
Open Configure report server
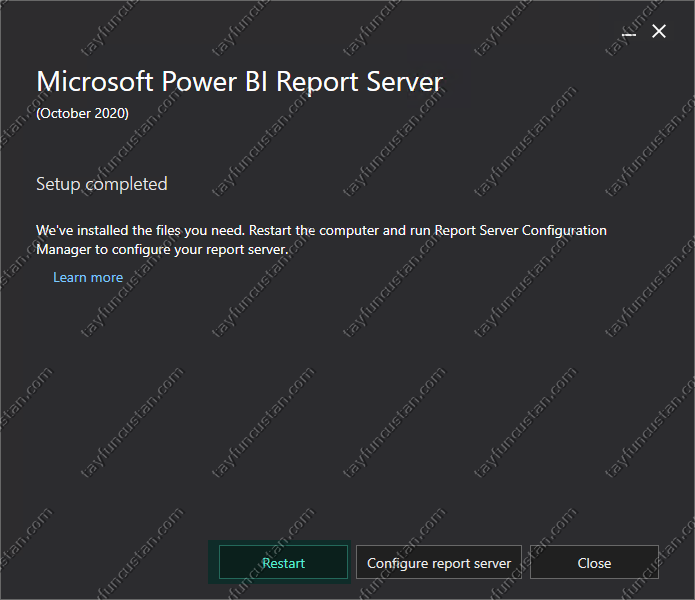click(x=439, y=562)
